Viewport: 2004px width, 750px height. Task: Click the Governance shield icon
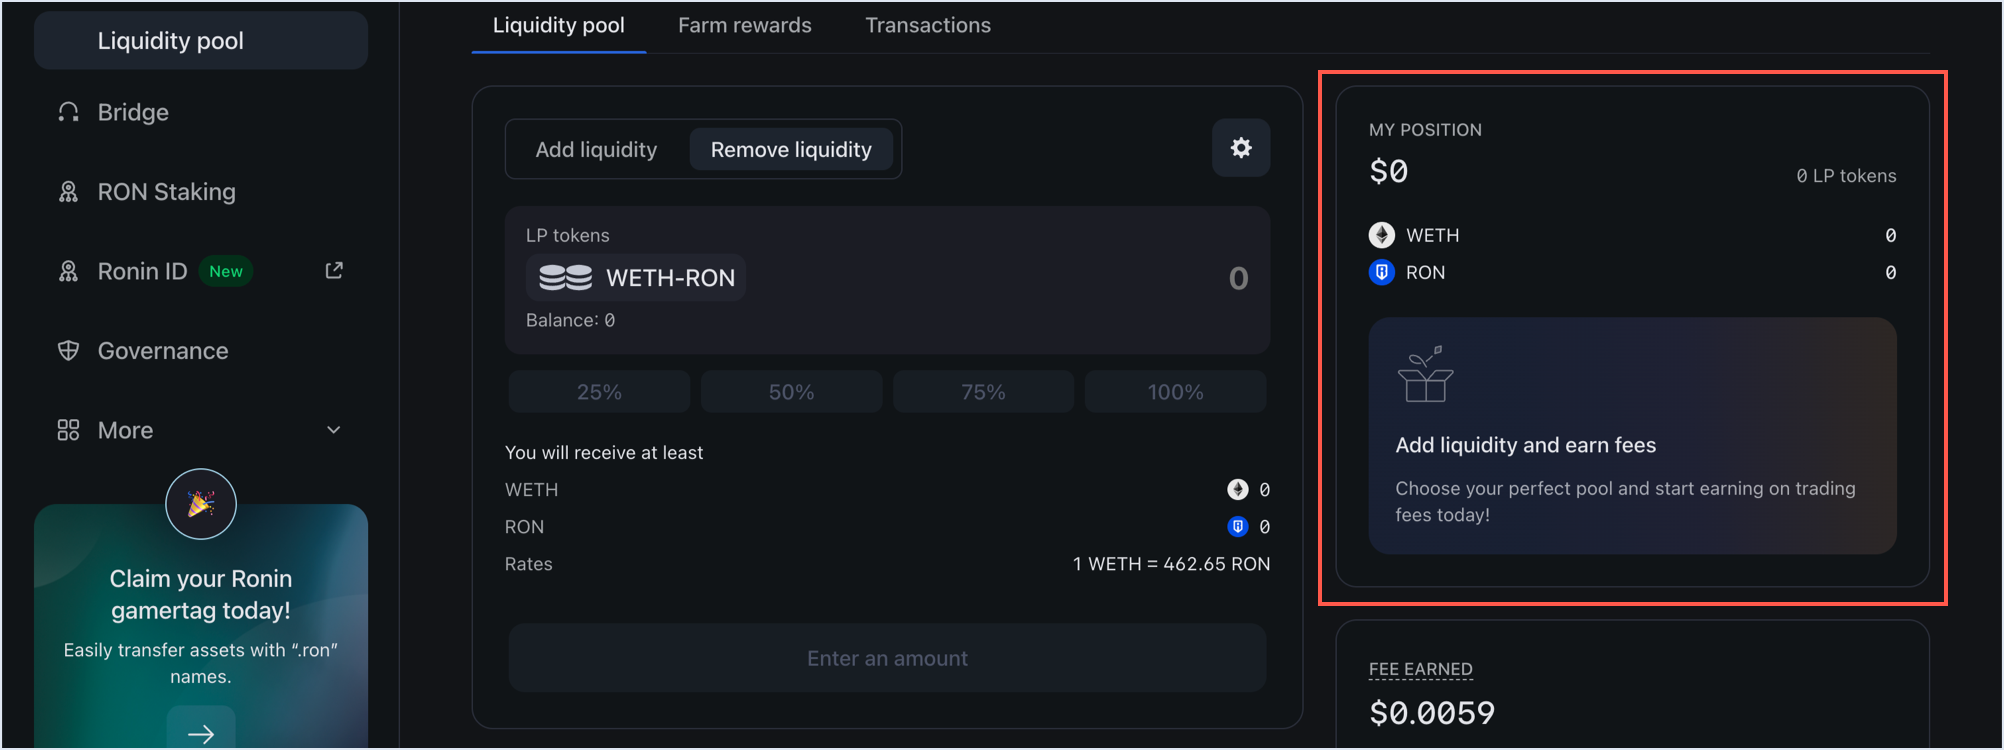tap(68, 351)
